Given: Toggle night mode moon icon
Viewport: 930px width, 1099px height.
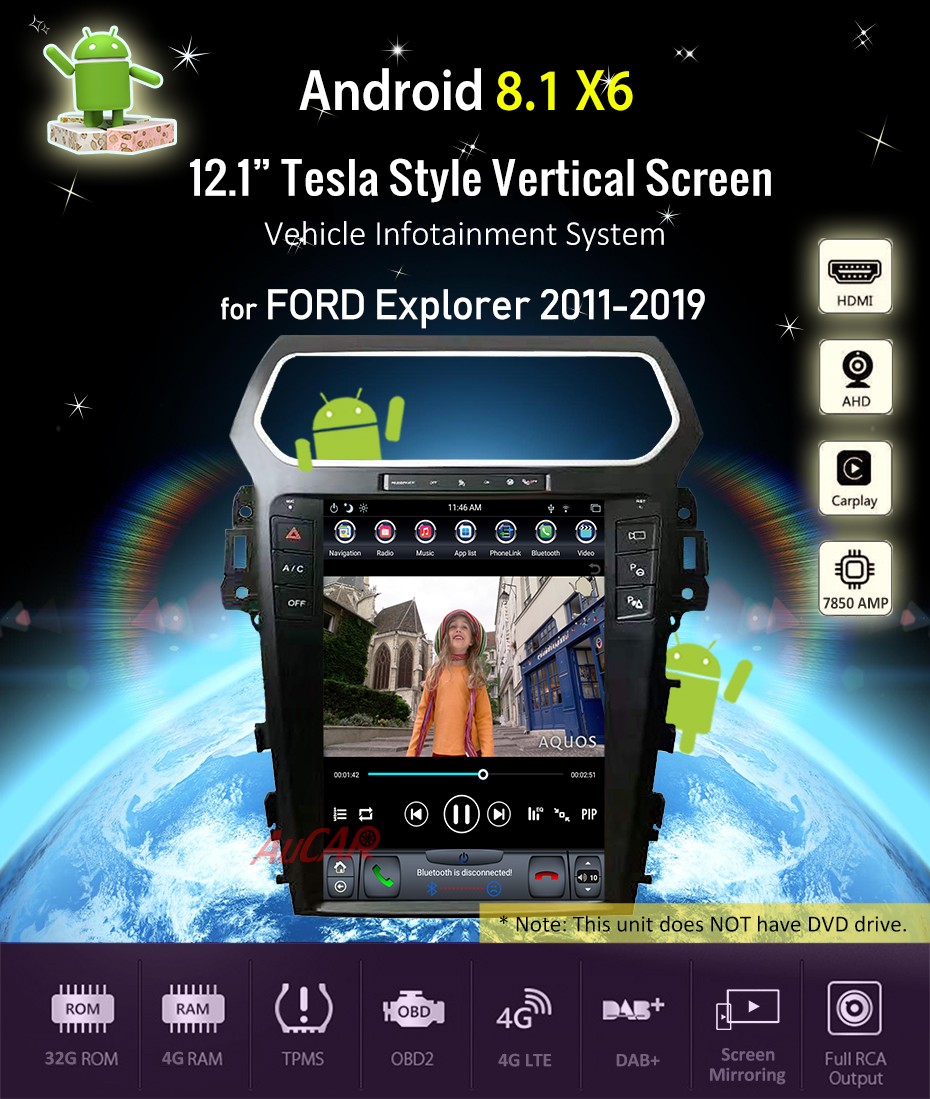Looking at the screenshot, I should point(348,507).
